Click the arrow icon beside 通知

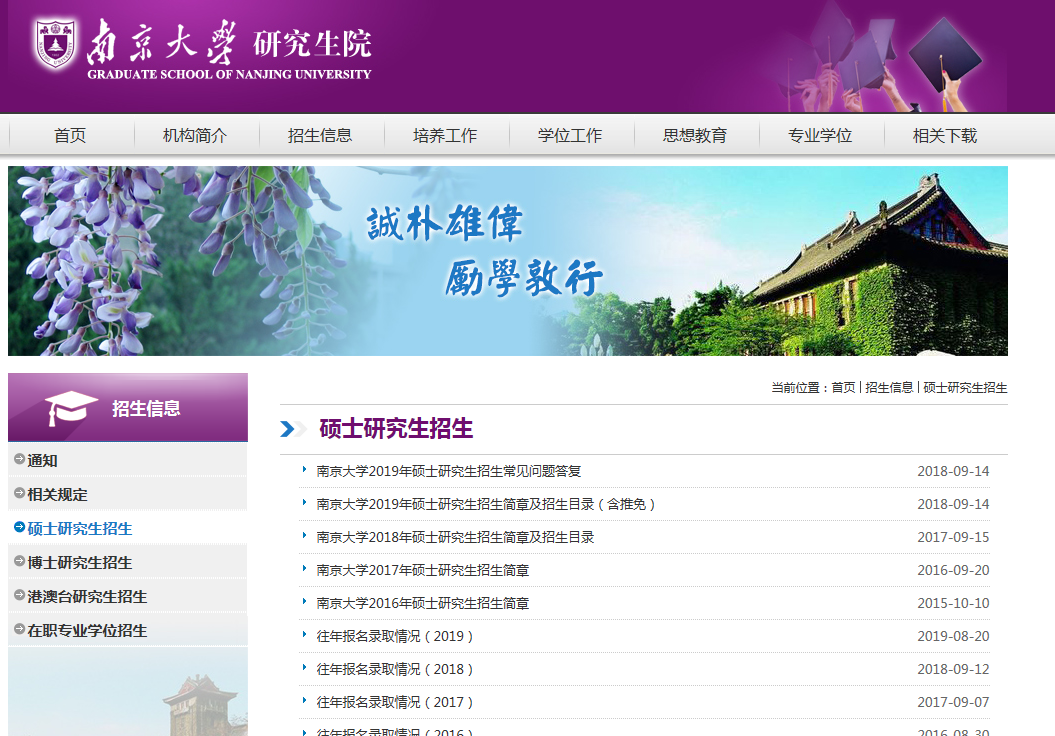[19, 460]
